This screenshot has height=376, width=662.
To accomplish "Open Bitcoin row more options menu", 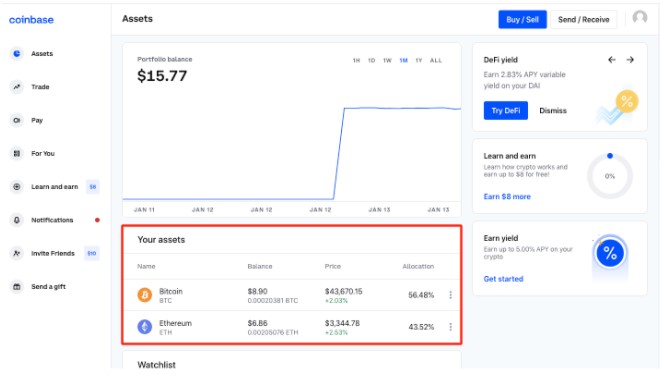I will click(450, 295).
